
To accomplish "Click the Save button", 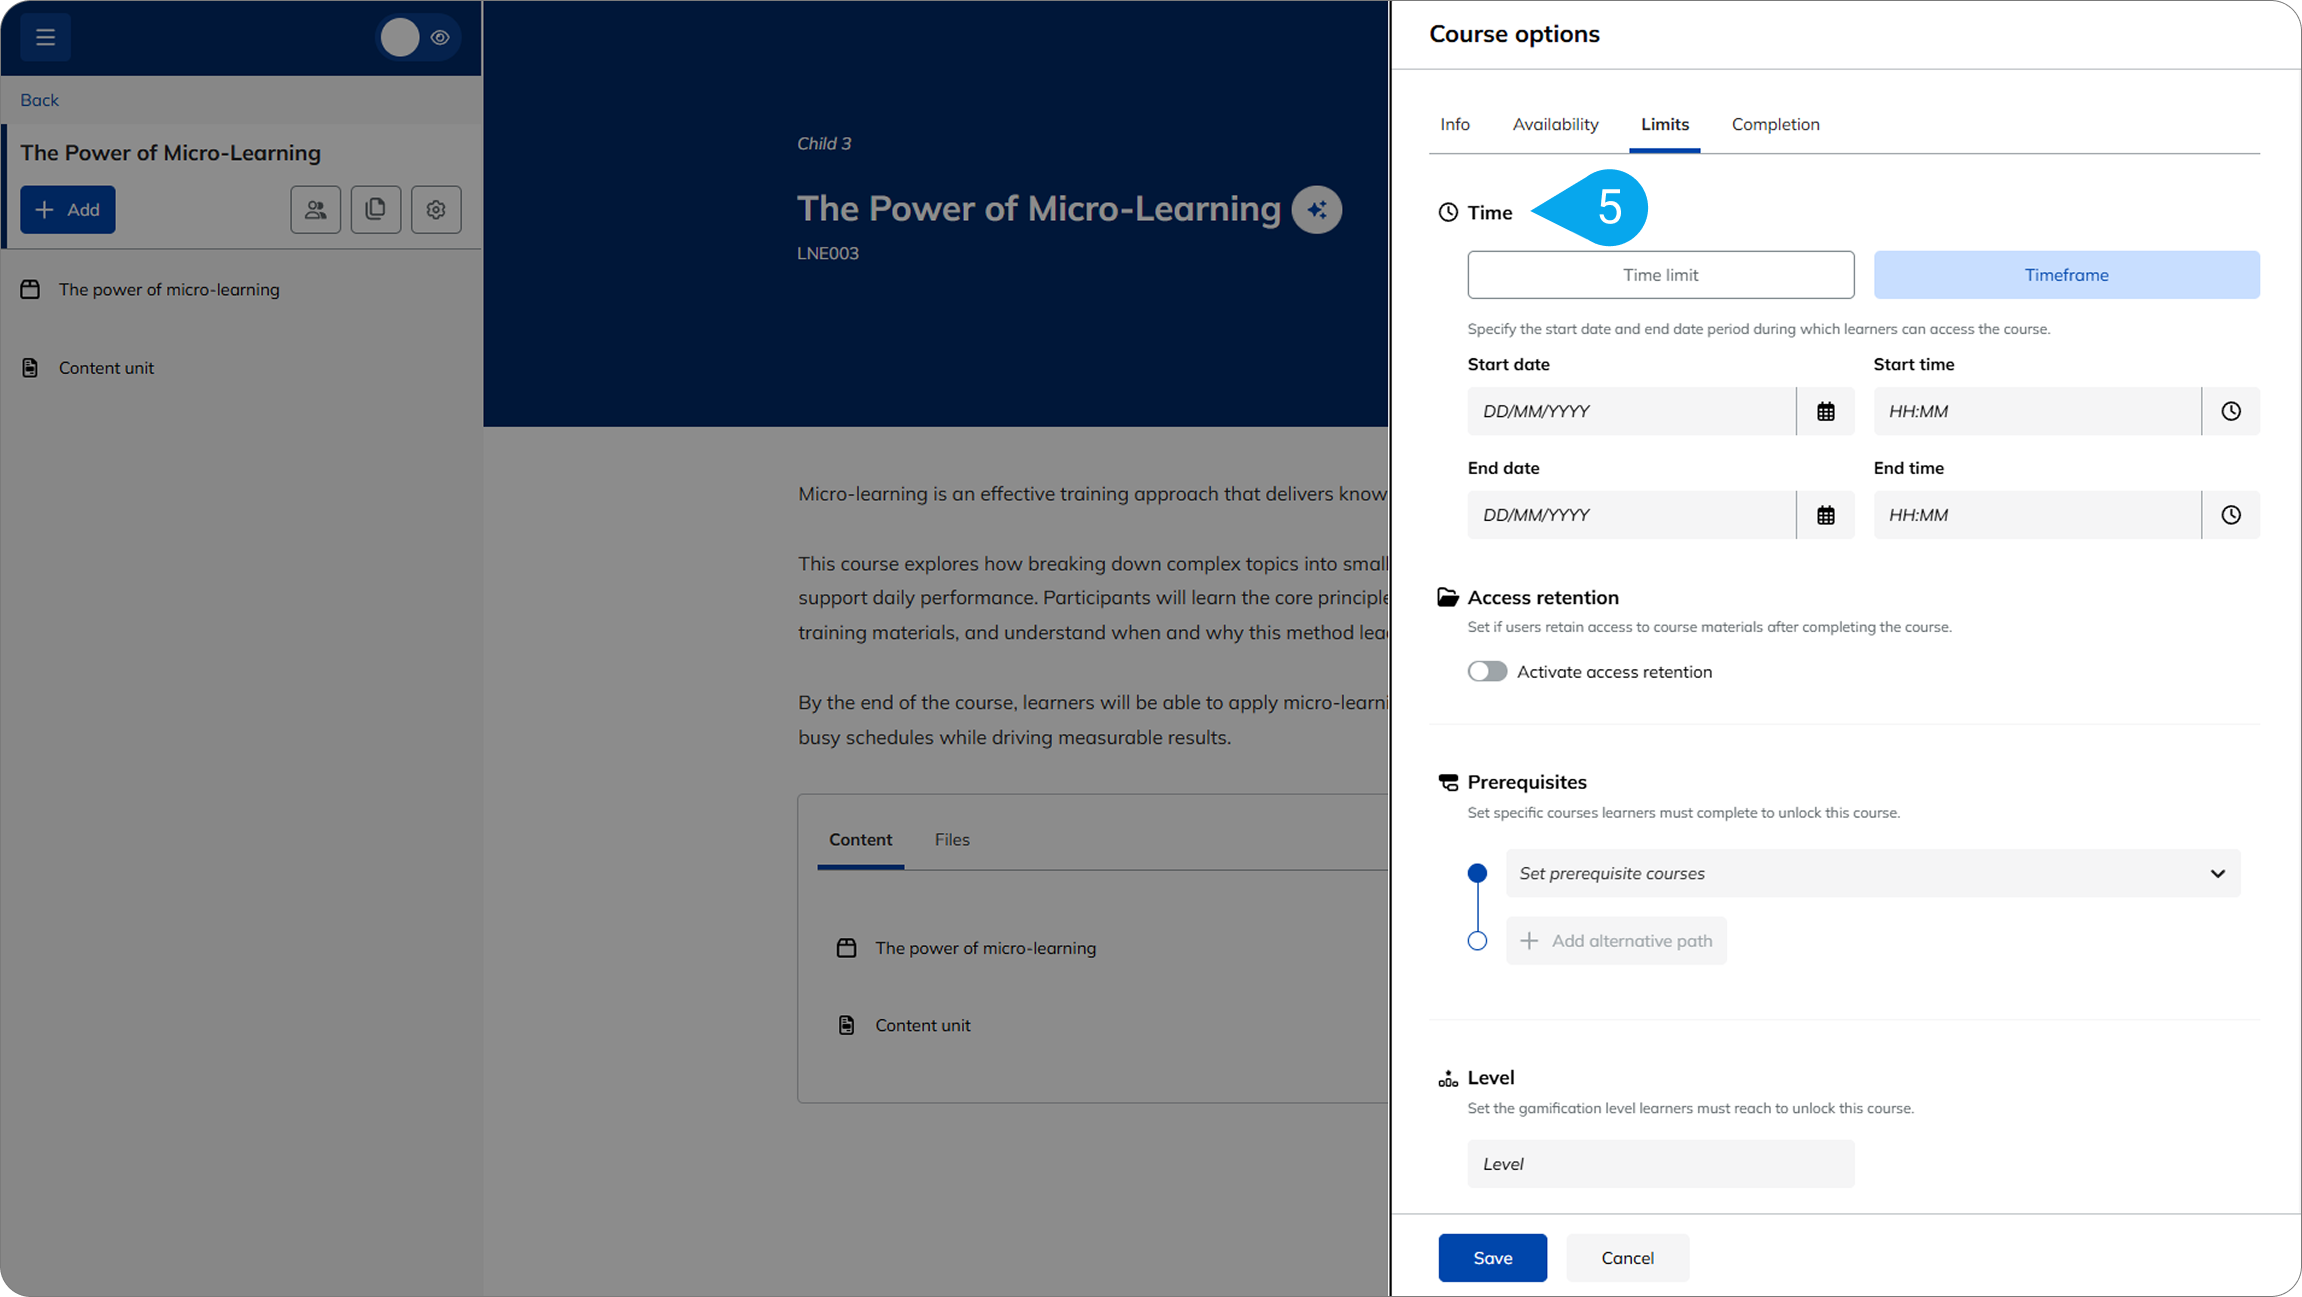I will [1492, 1258].
